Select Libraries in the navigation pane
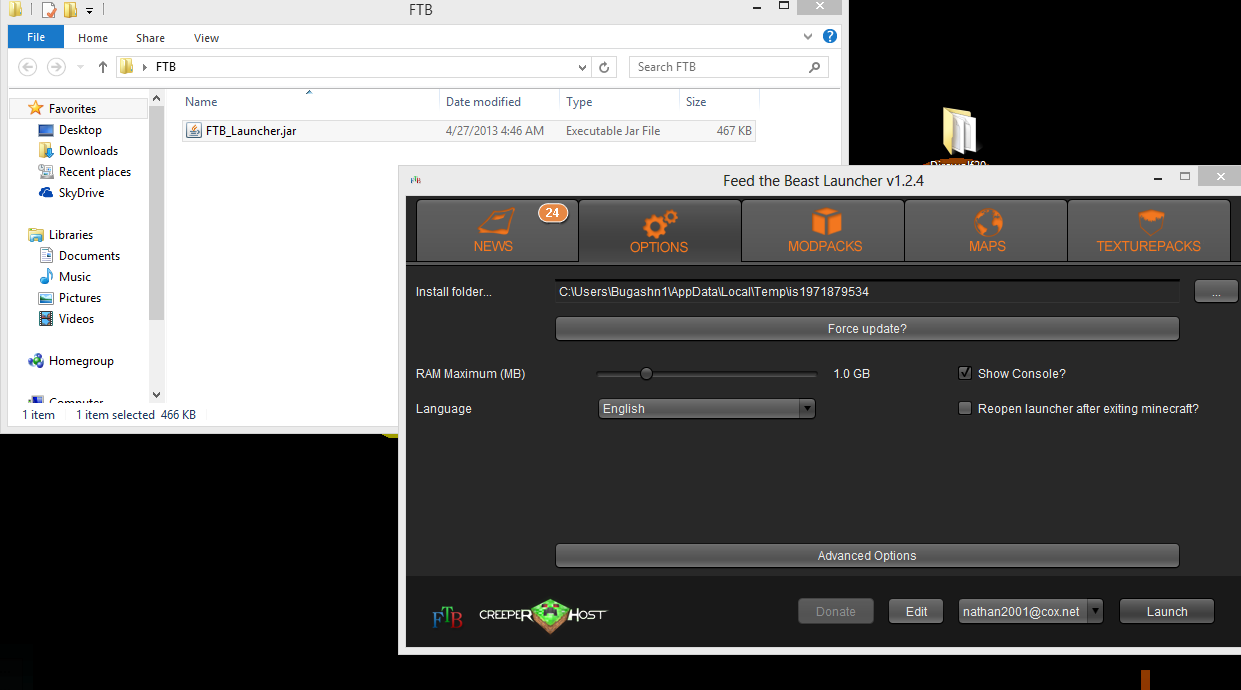 tap(70, 235)
